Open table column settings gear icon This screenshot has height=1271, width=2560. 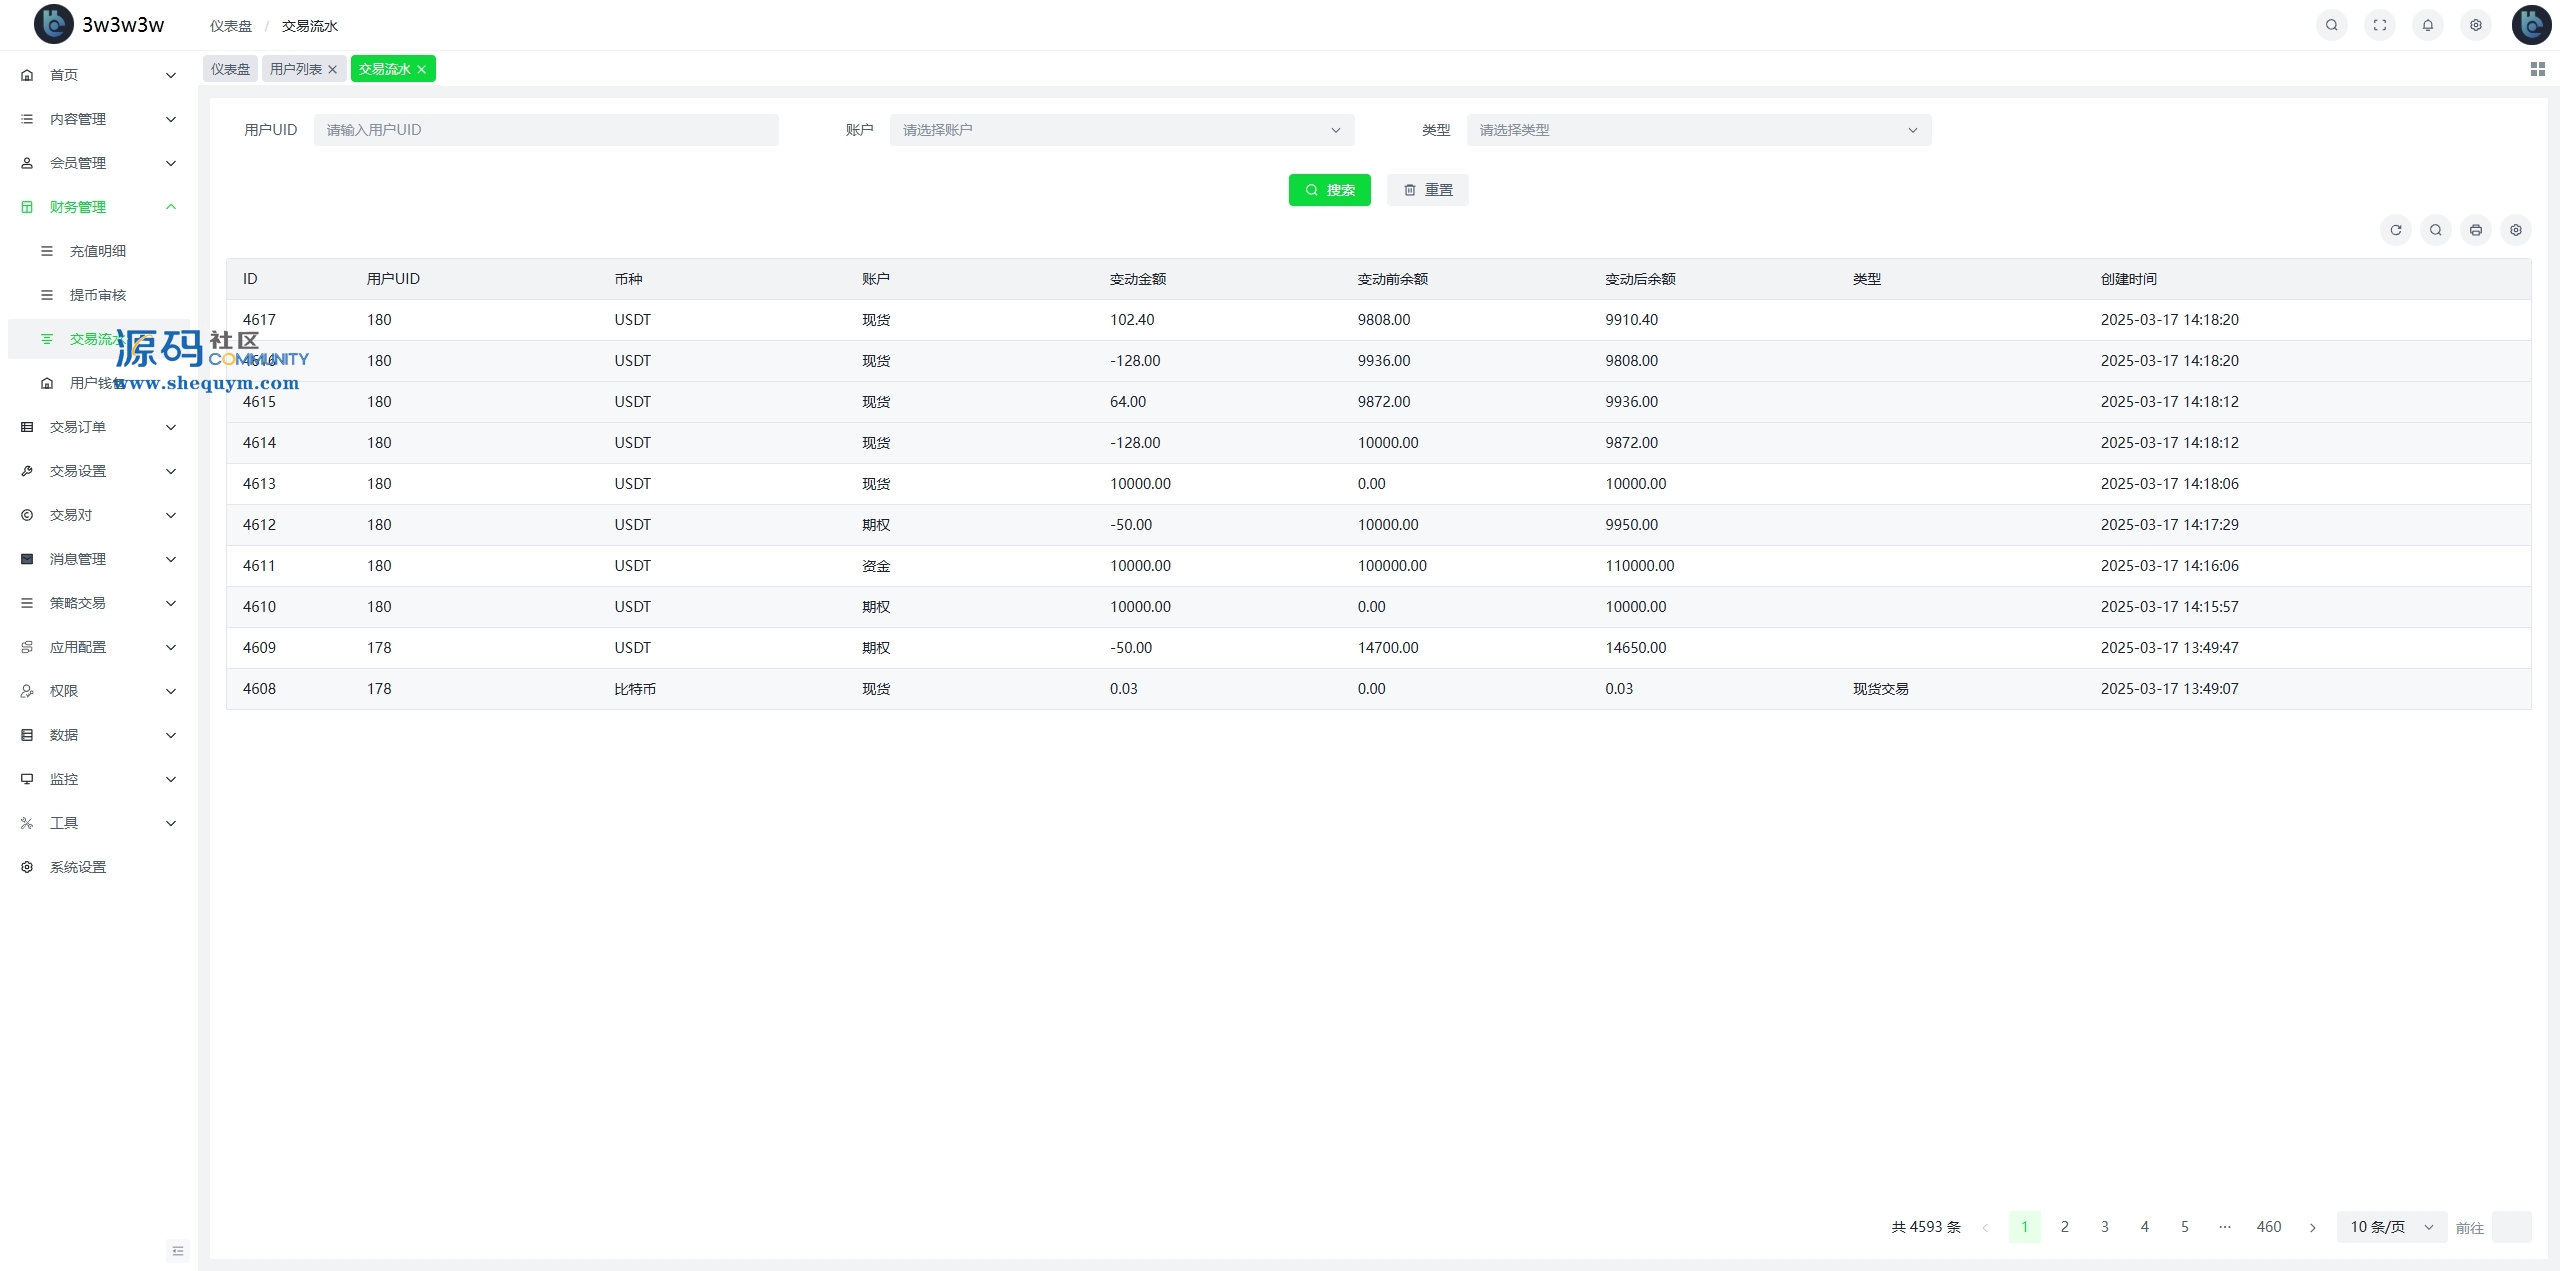tap(2515, 230)
